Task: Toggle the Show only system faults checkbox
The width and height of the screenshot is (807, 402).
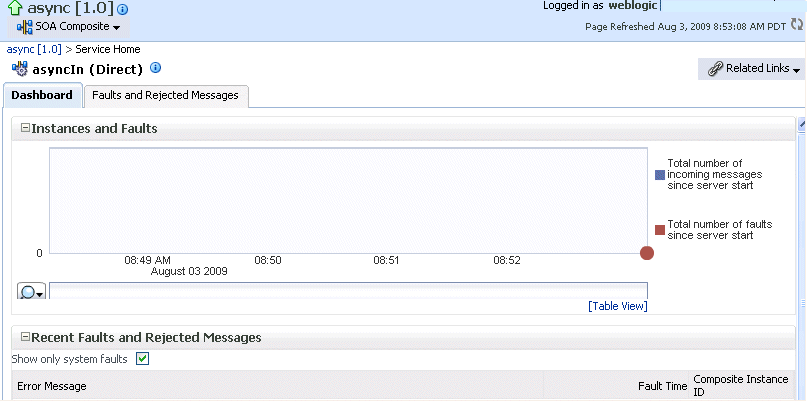Action: coord(143,359)
